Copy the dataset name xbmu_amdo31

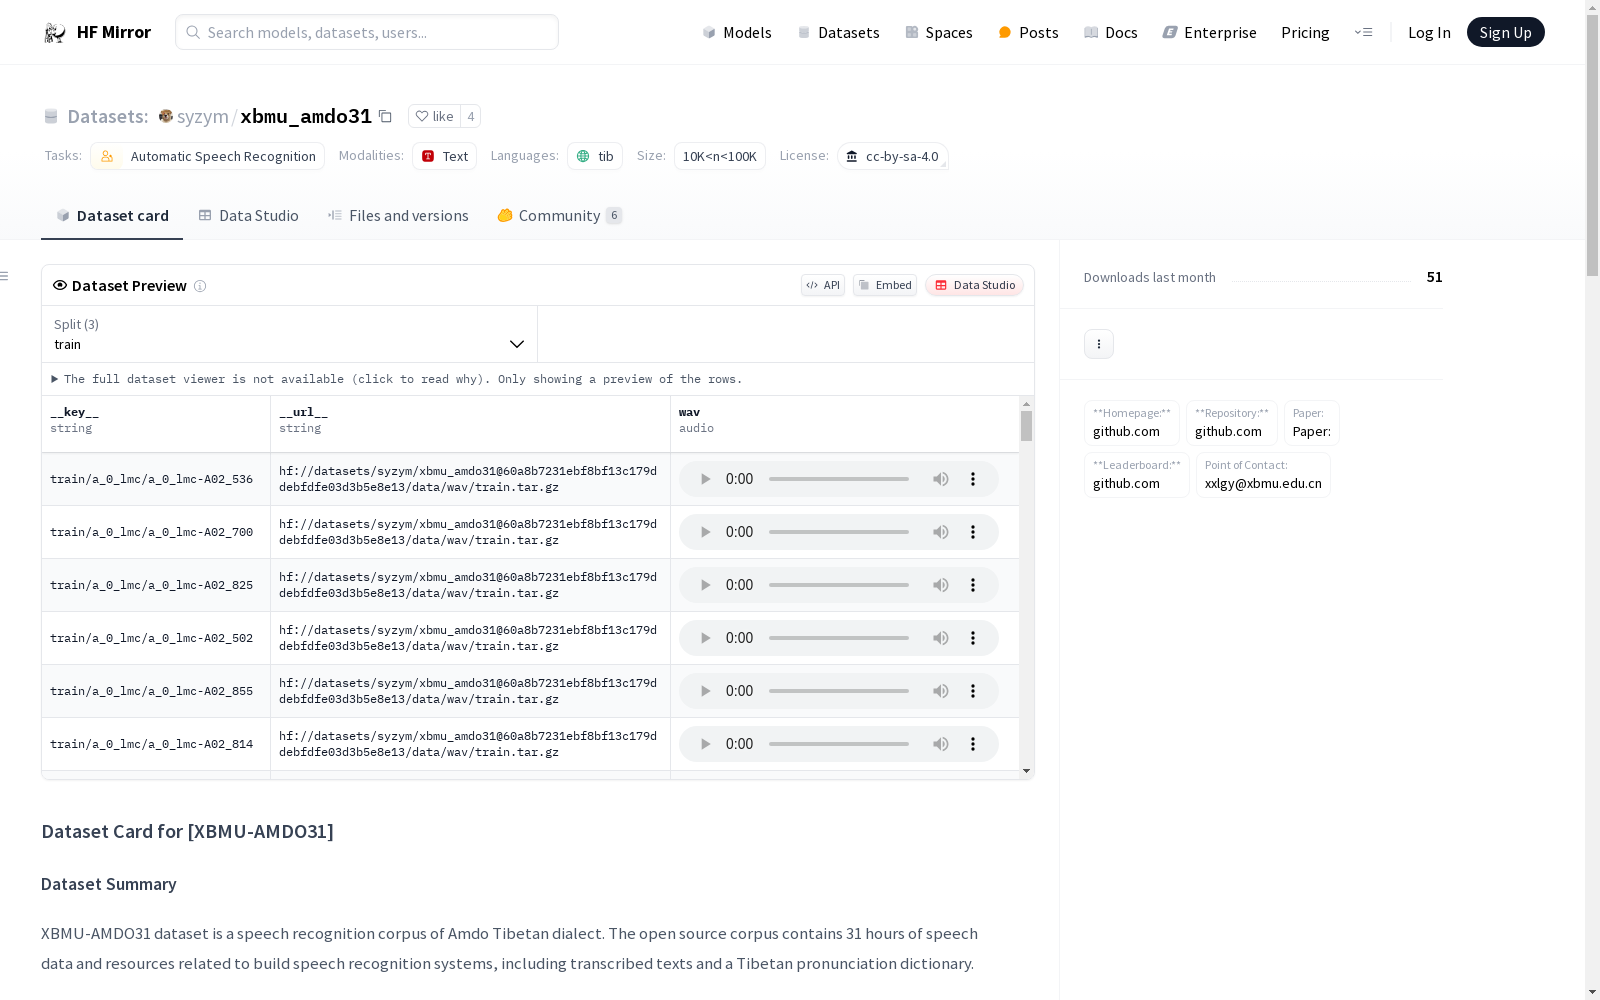(x=385, y=116)
